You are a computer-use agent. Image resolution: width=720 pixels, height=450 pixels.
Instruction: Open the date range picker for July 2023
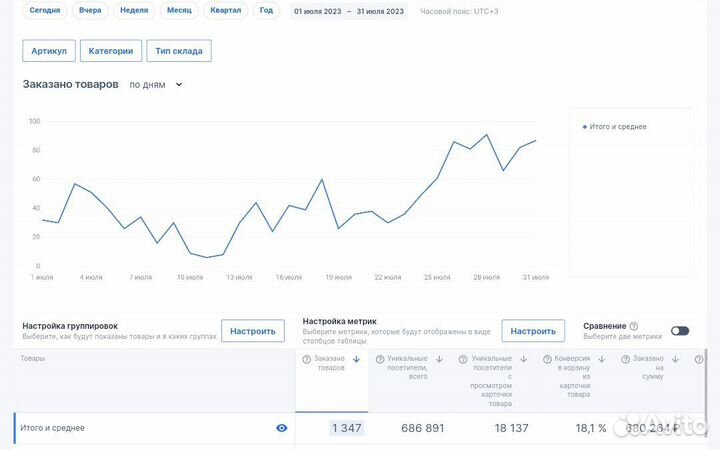[348, 11]
